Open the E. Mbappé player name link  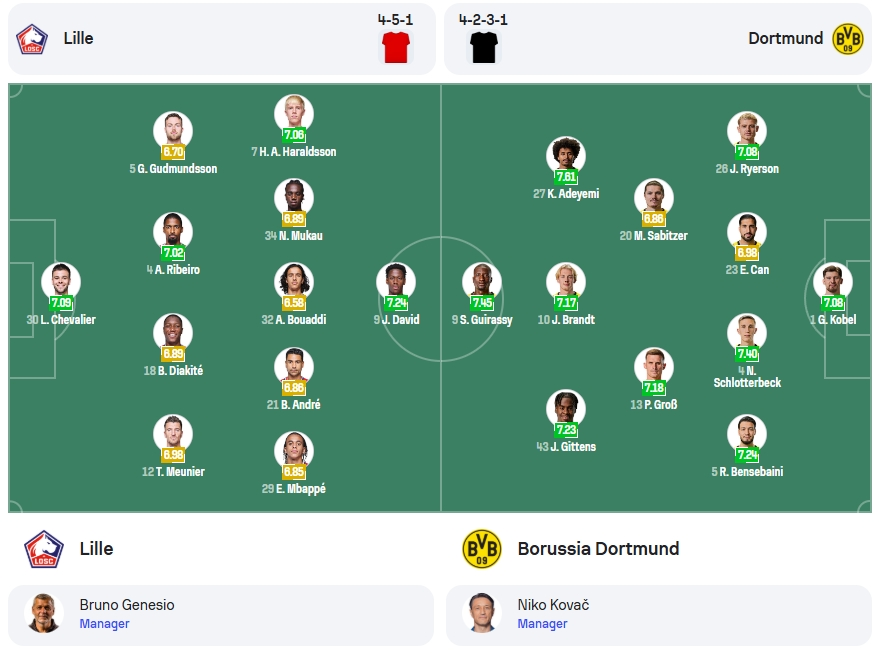[x=294, y=489]
